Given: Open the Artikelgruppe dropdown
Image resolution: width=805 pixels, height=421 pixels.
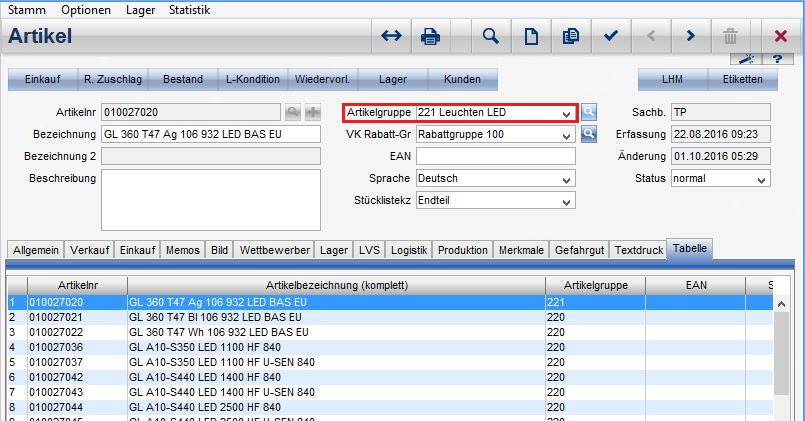Looking at the screenshot, I should coord(567,113).
